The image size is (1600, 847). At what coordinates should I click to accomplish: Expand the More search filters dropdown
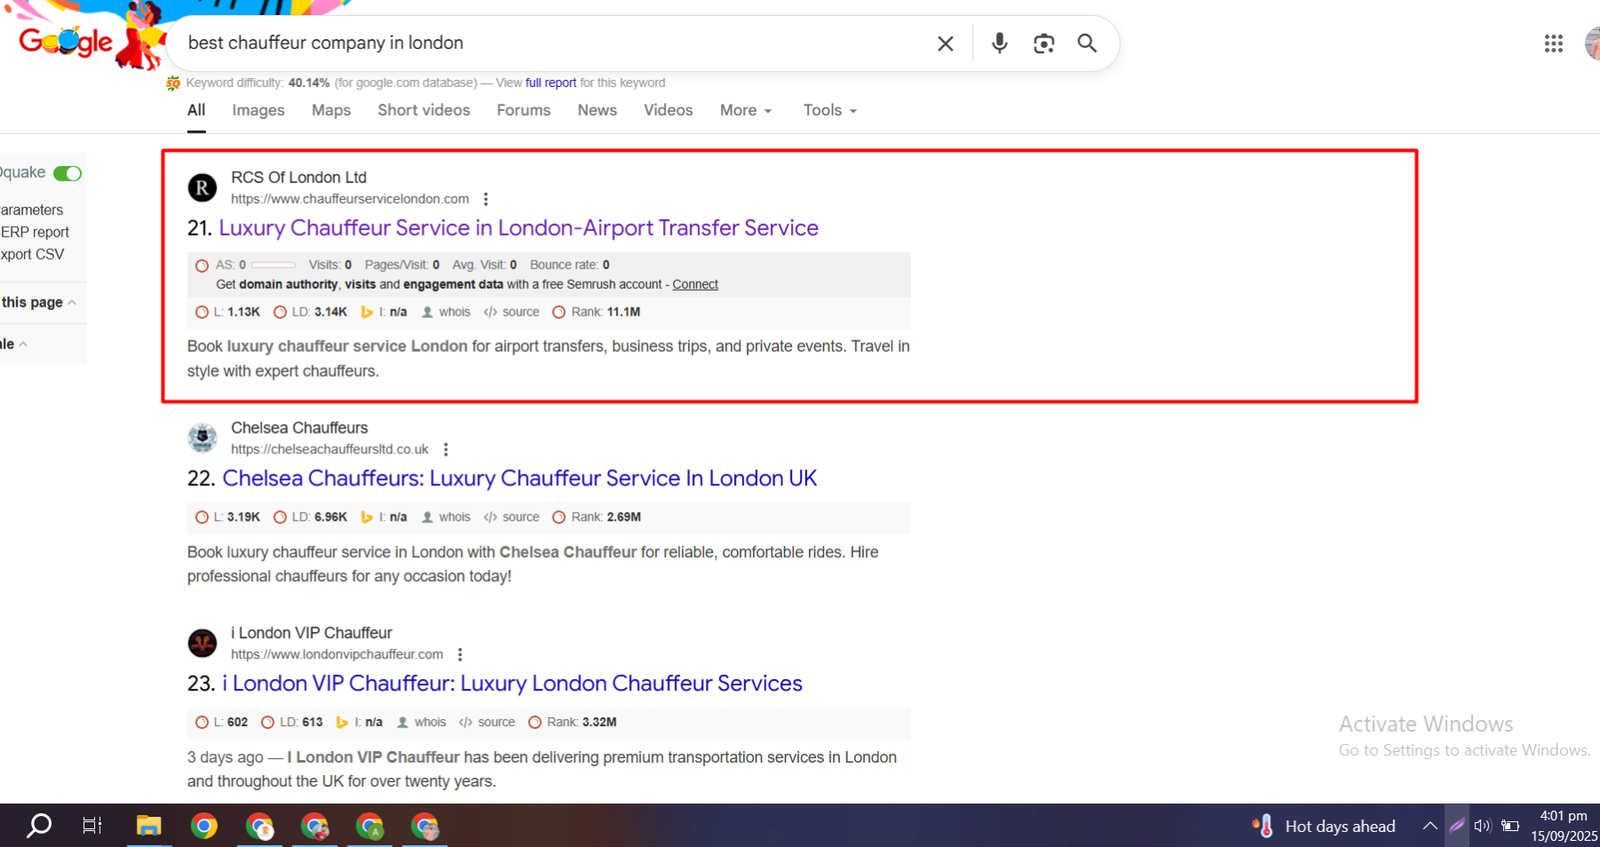tap(746, 110)
